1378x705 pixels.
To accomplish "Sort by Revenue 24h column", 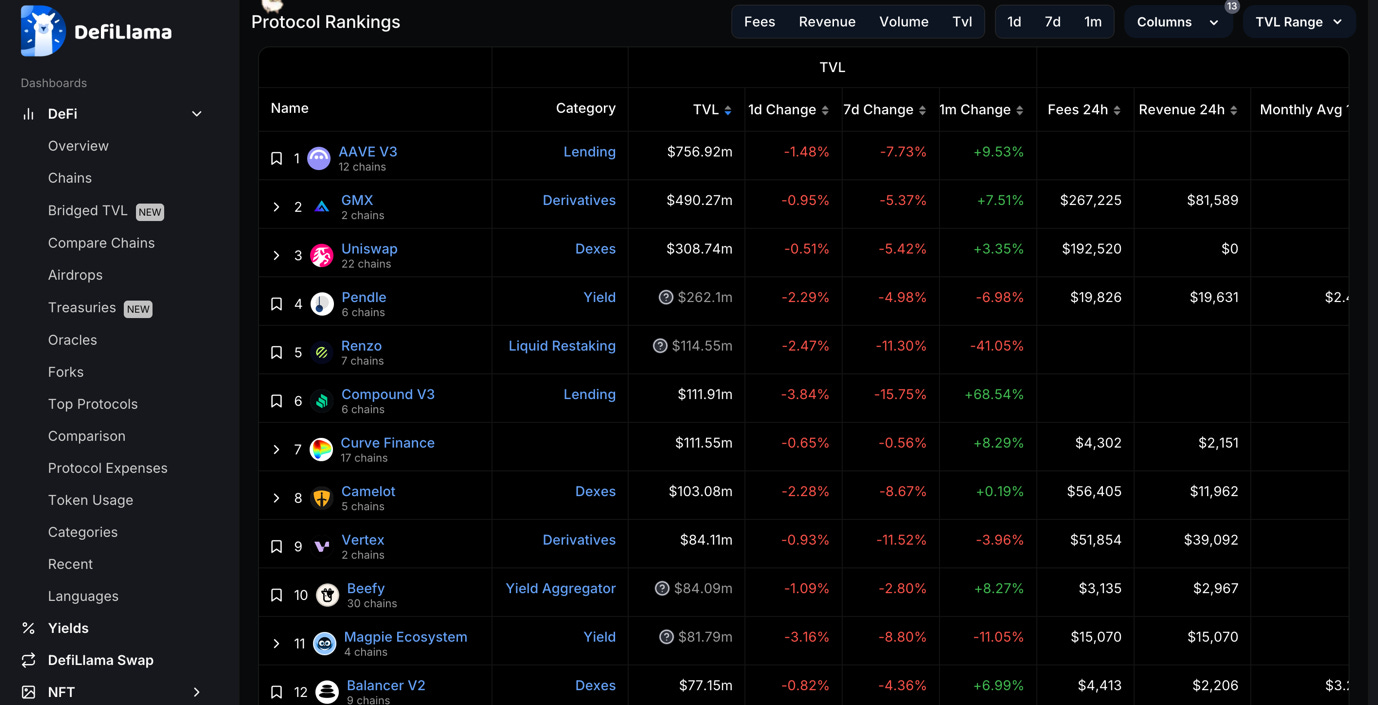I will pyautogui.click(x=1234, y=110).
